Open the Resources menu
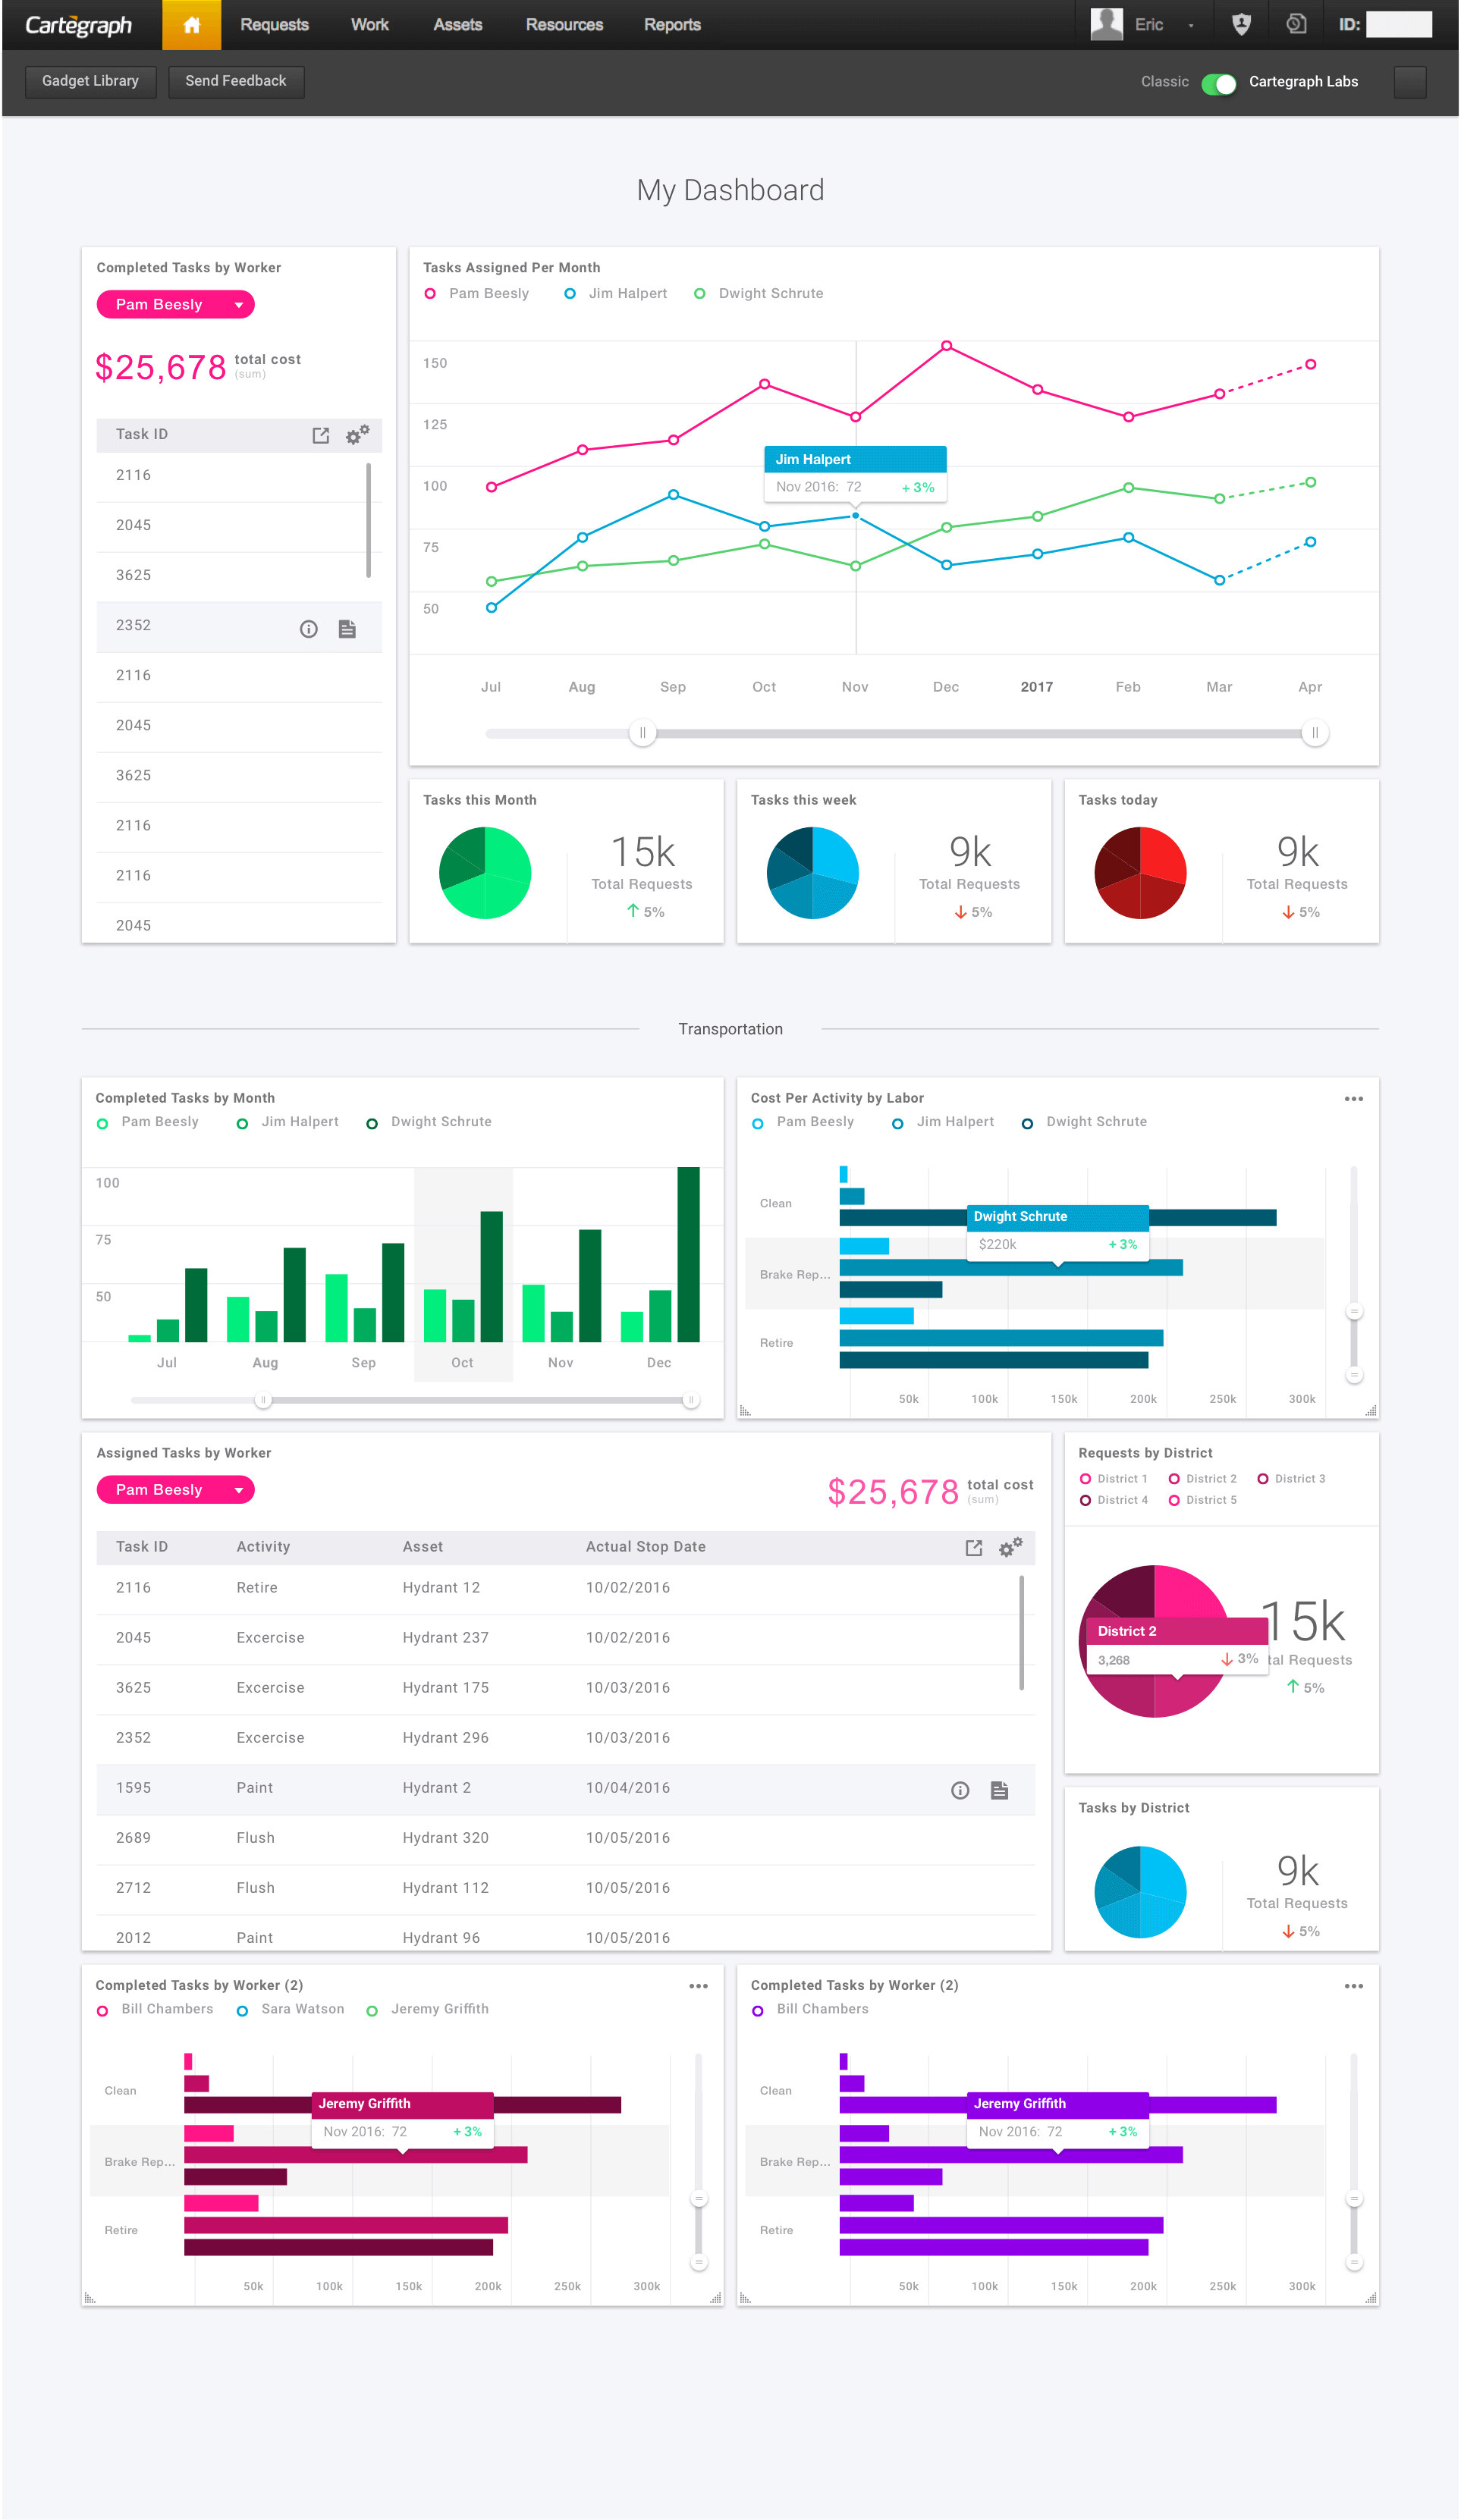 [x=564, y=25]
